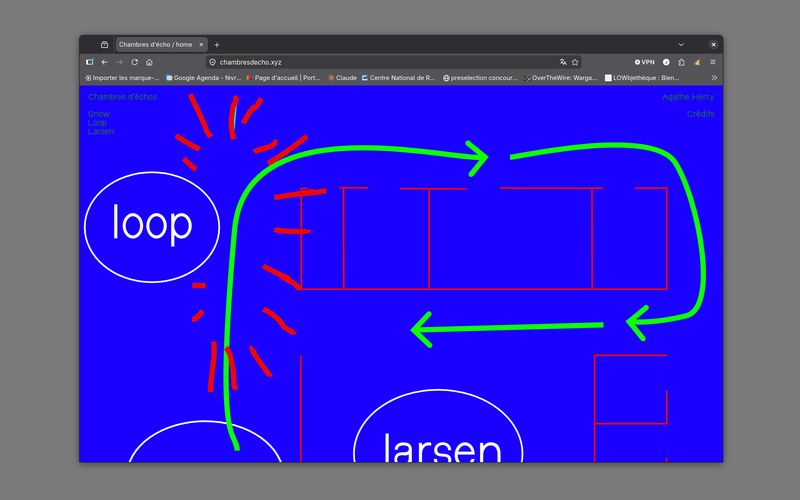Viewport: 800px width, 500px height.
Task: Open the home page icon
Action: click(149, 62)
